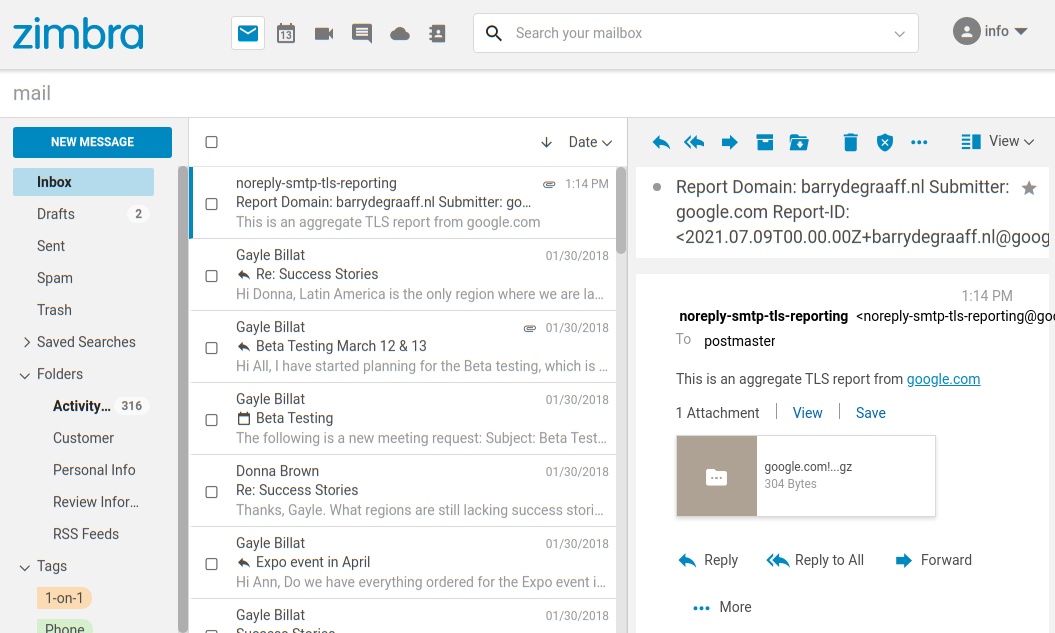The image size is (1055, 633).
Task: Open the Calendar app icon
Action: pos(286,33)
